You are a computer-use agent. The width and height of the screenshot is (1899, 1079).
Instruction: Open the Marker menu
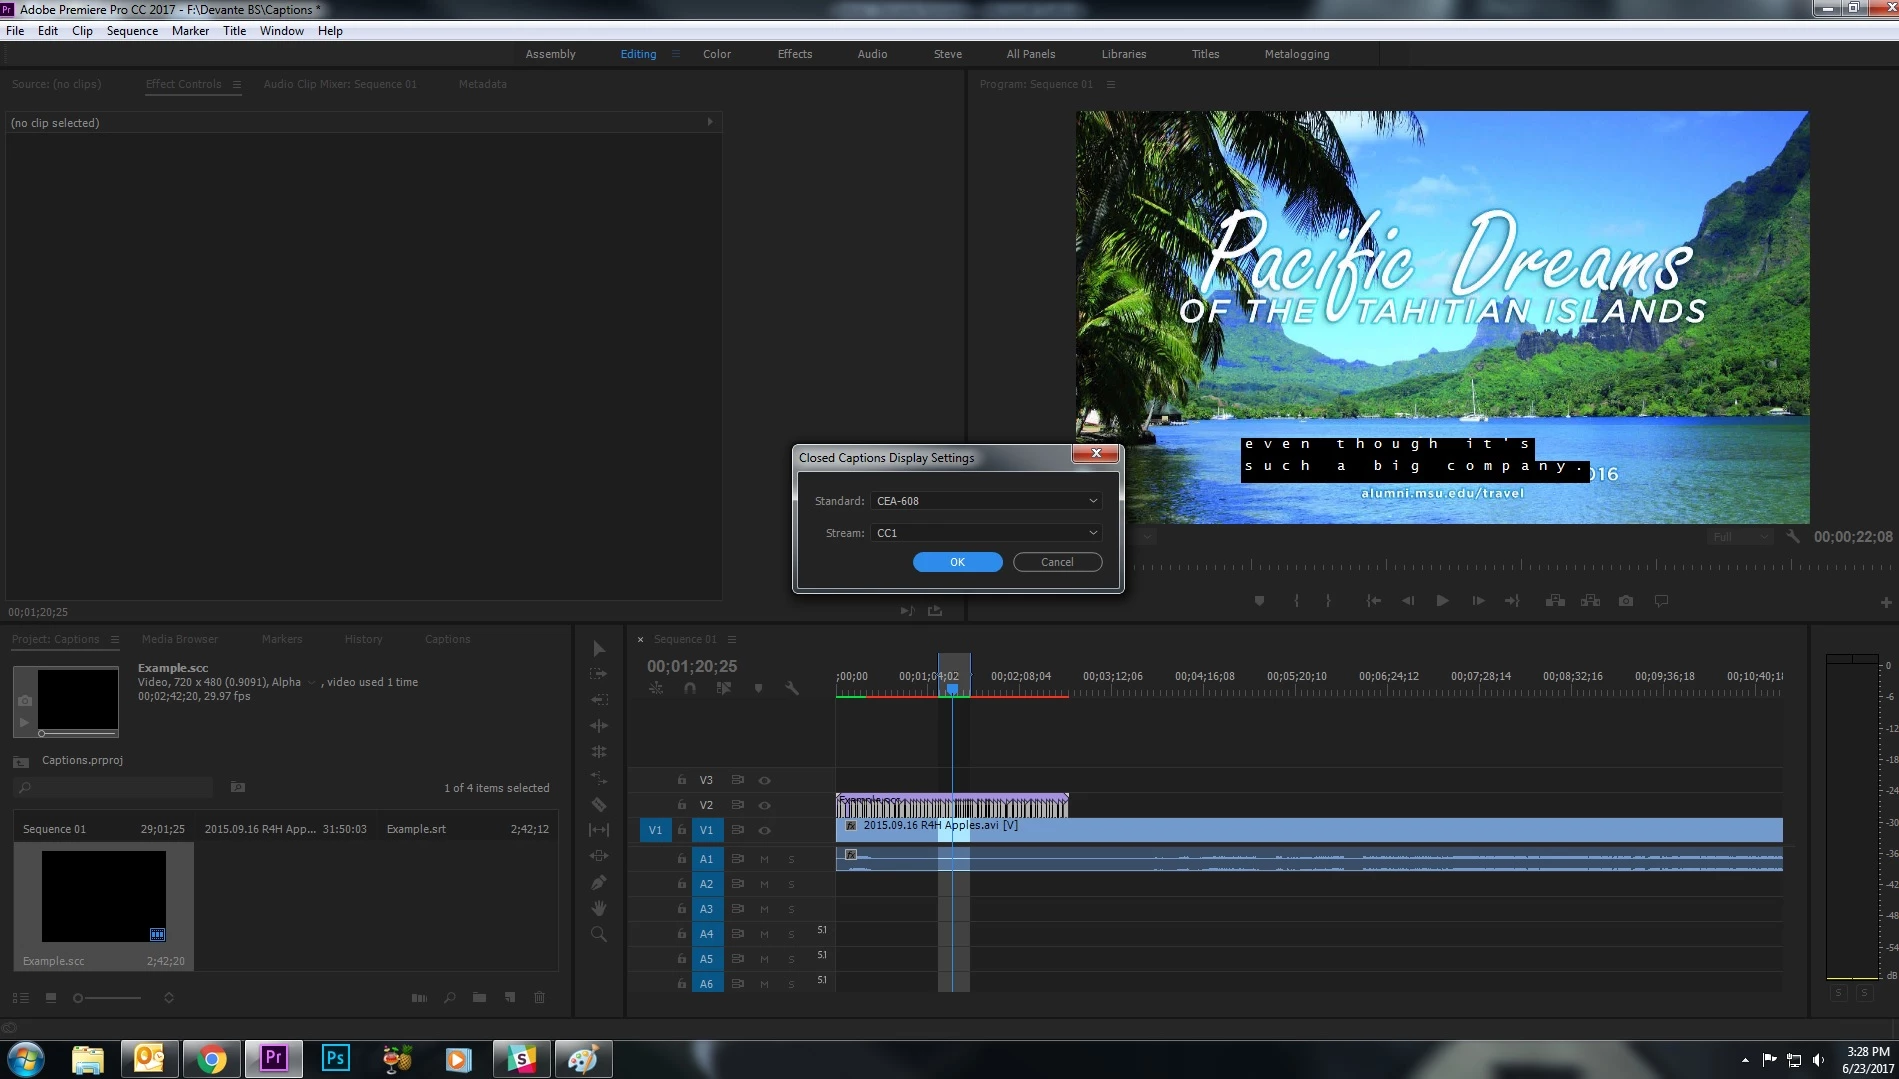190,31
